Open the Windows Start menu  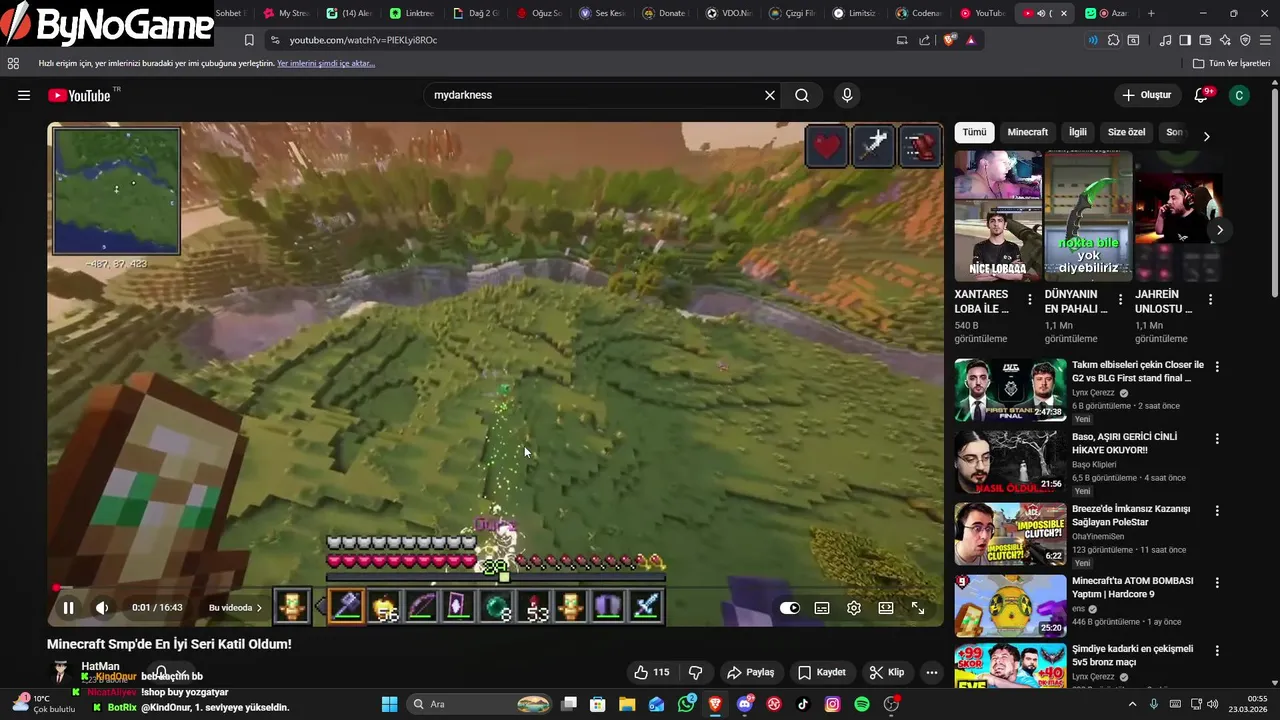tap(390, 704)
